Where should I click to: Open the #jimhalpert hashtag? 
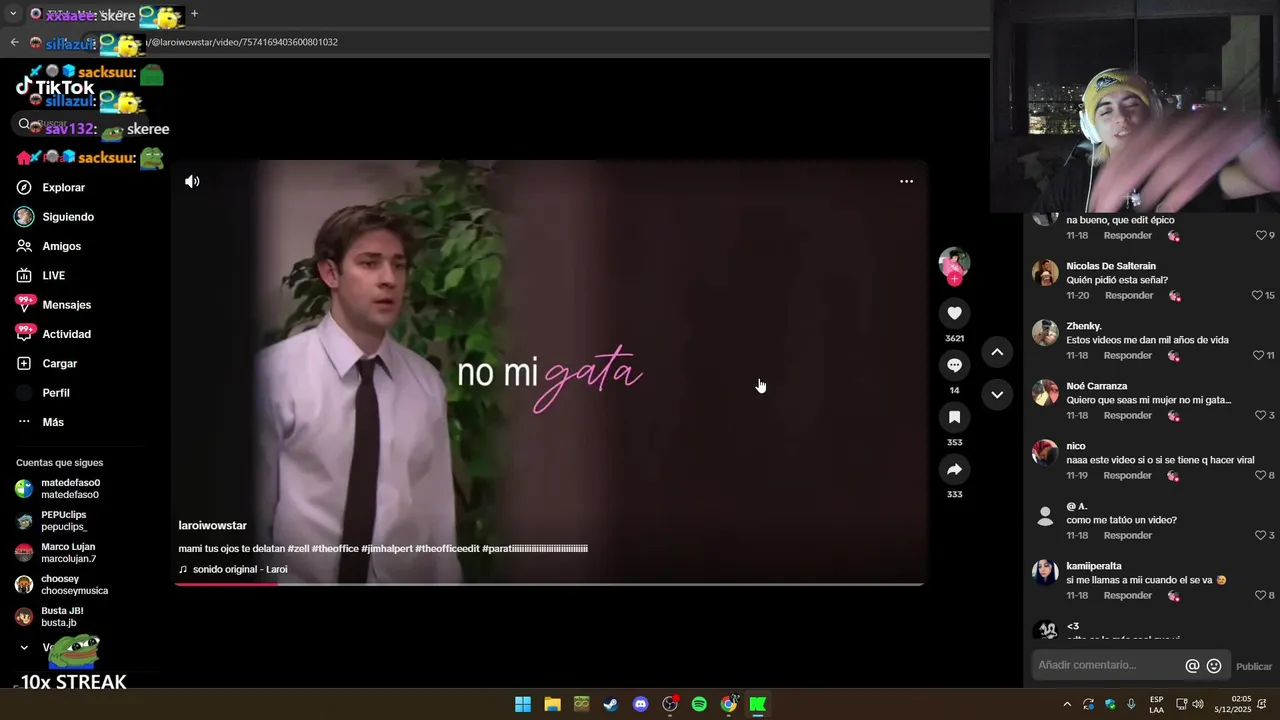tap(387, 549)
